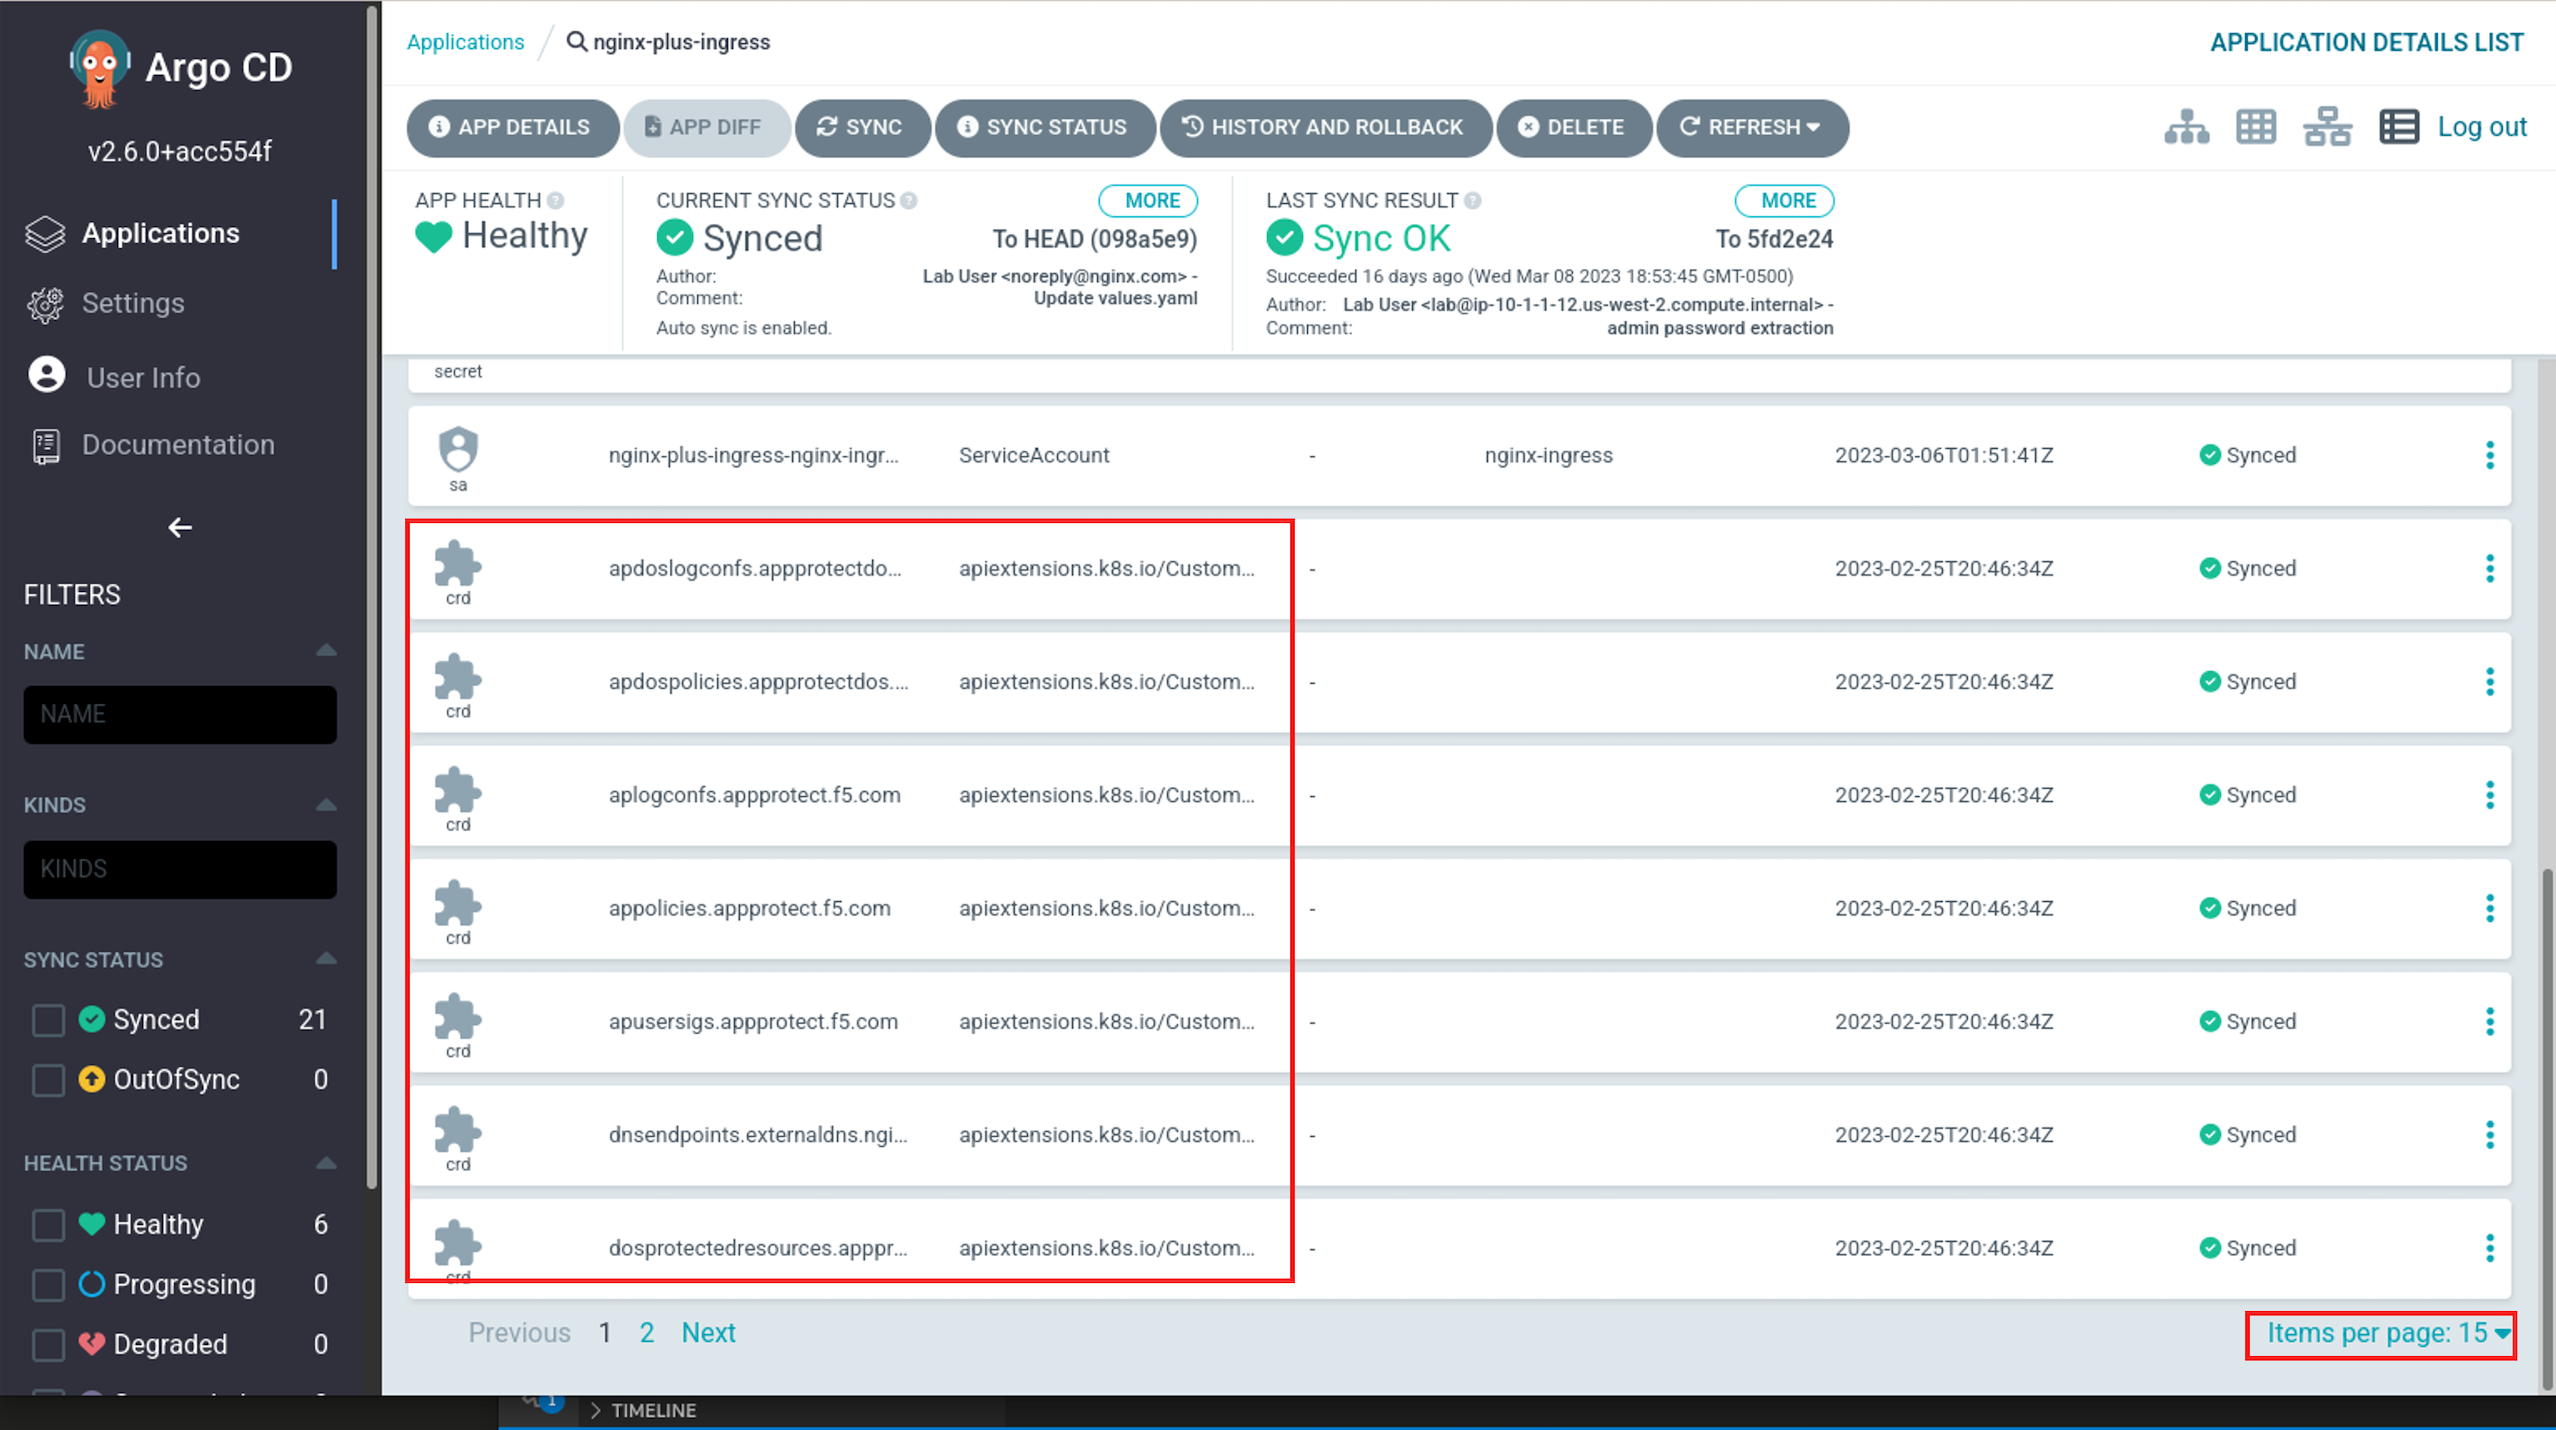Open Settings in the sidebar
Screen dimensions: 2556x1430
133,303
